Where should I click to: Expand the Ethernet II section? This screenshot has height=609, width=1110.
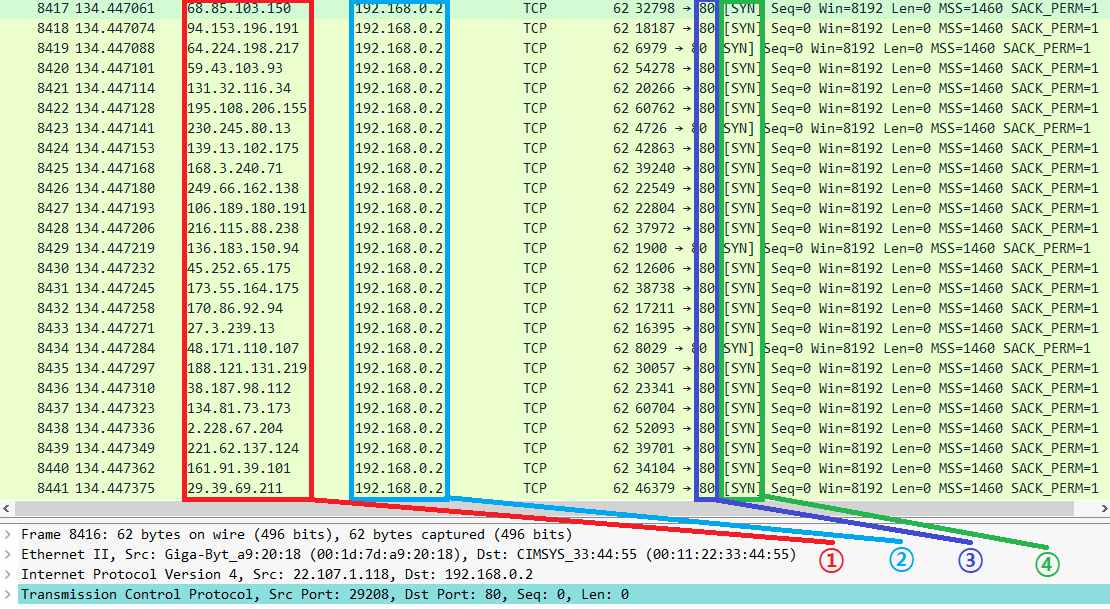[x=8, y=554]
